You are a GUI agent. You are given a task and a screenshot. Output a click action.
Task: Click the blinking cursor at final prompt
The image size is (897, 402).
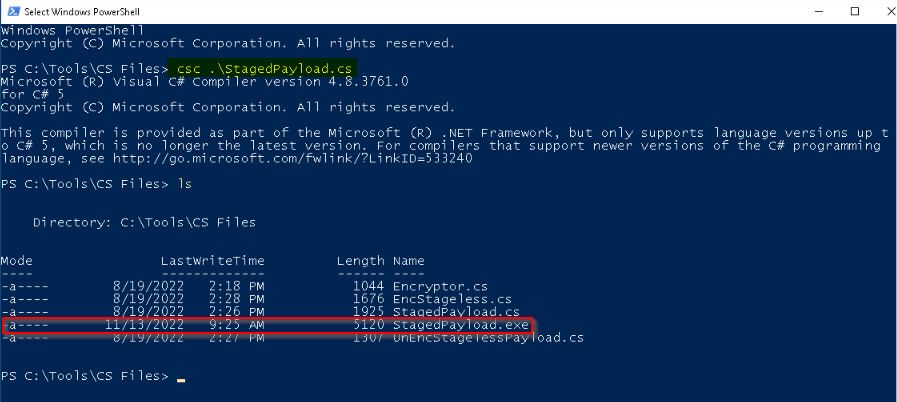[x=181, y=380]
